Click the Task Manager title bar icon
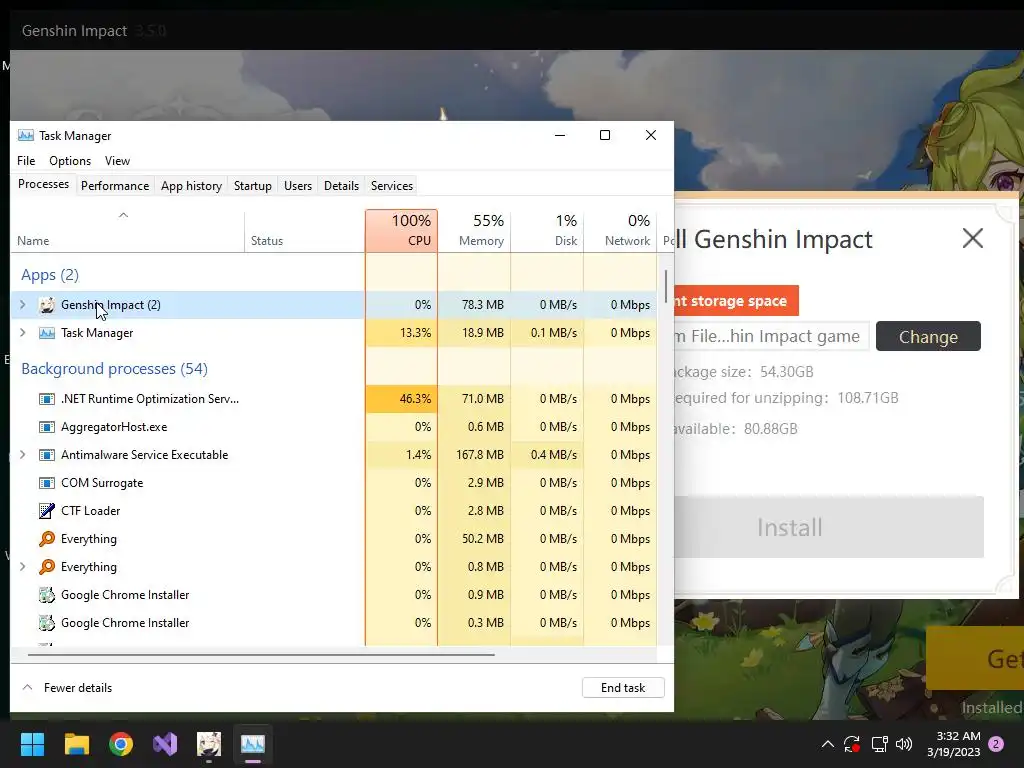The image size is (1024, 768). 25,136
